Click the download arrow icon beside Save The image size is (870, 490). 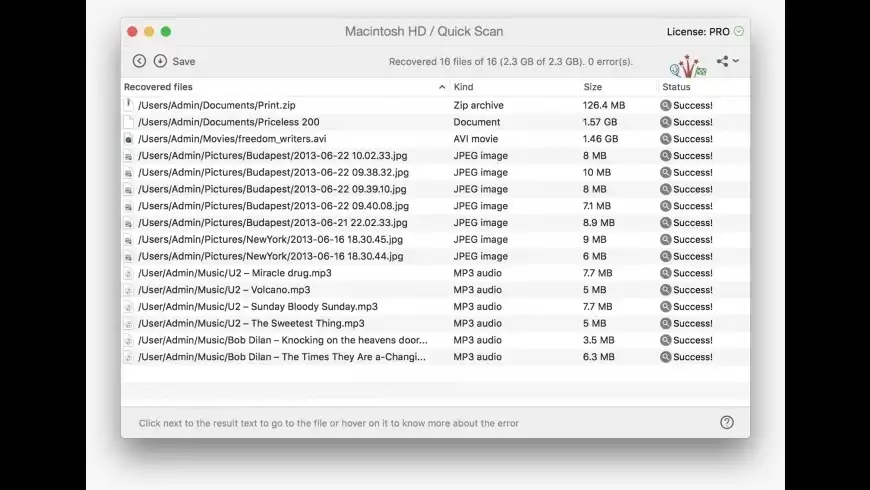click(x=160, y=61)
